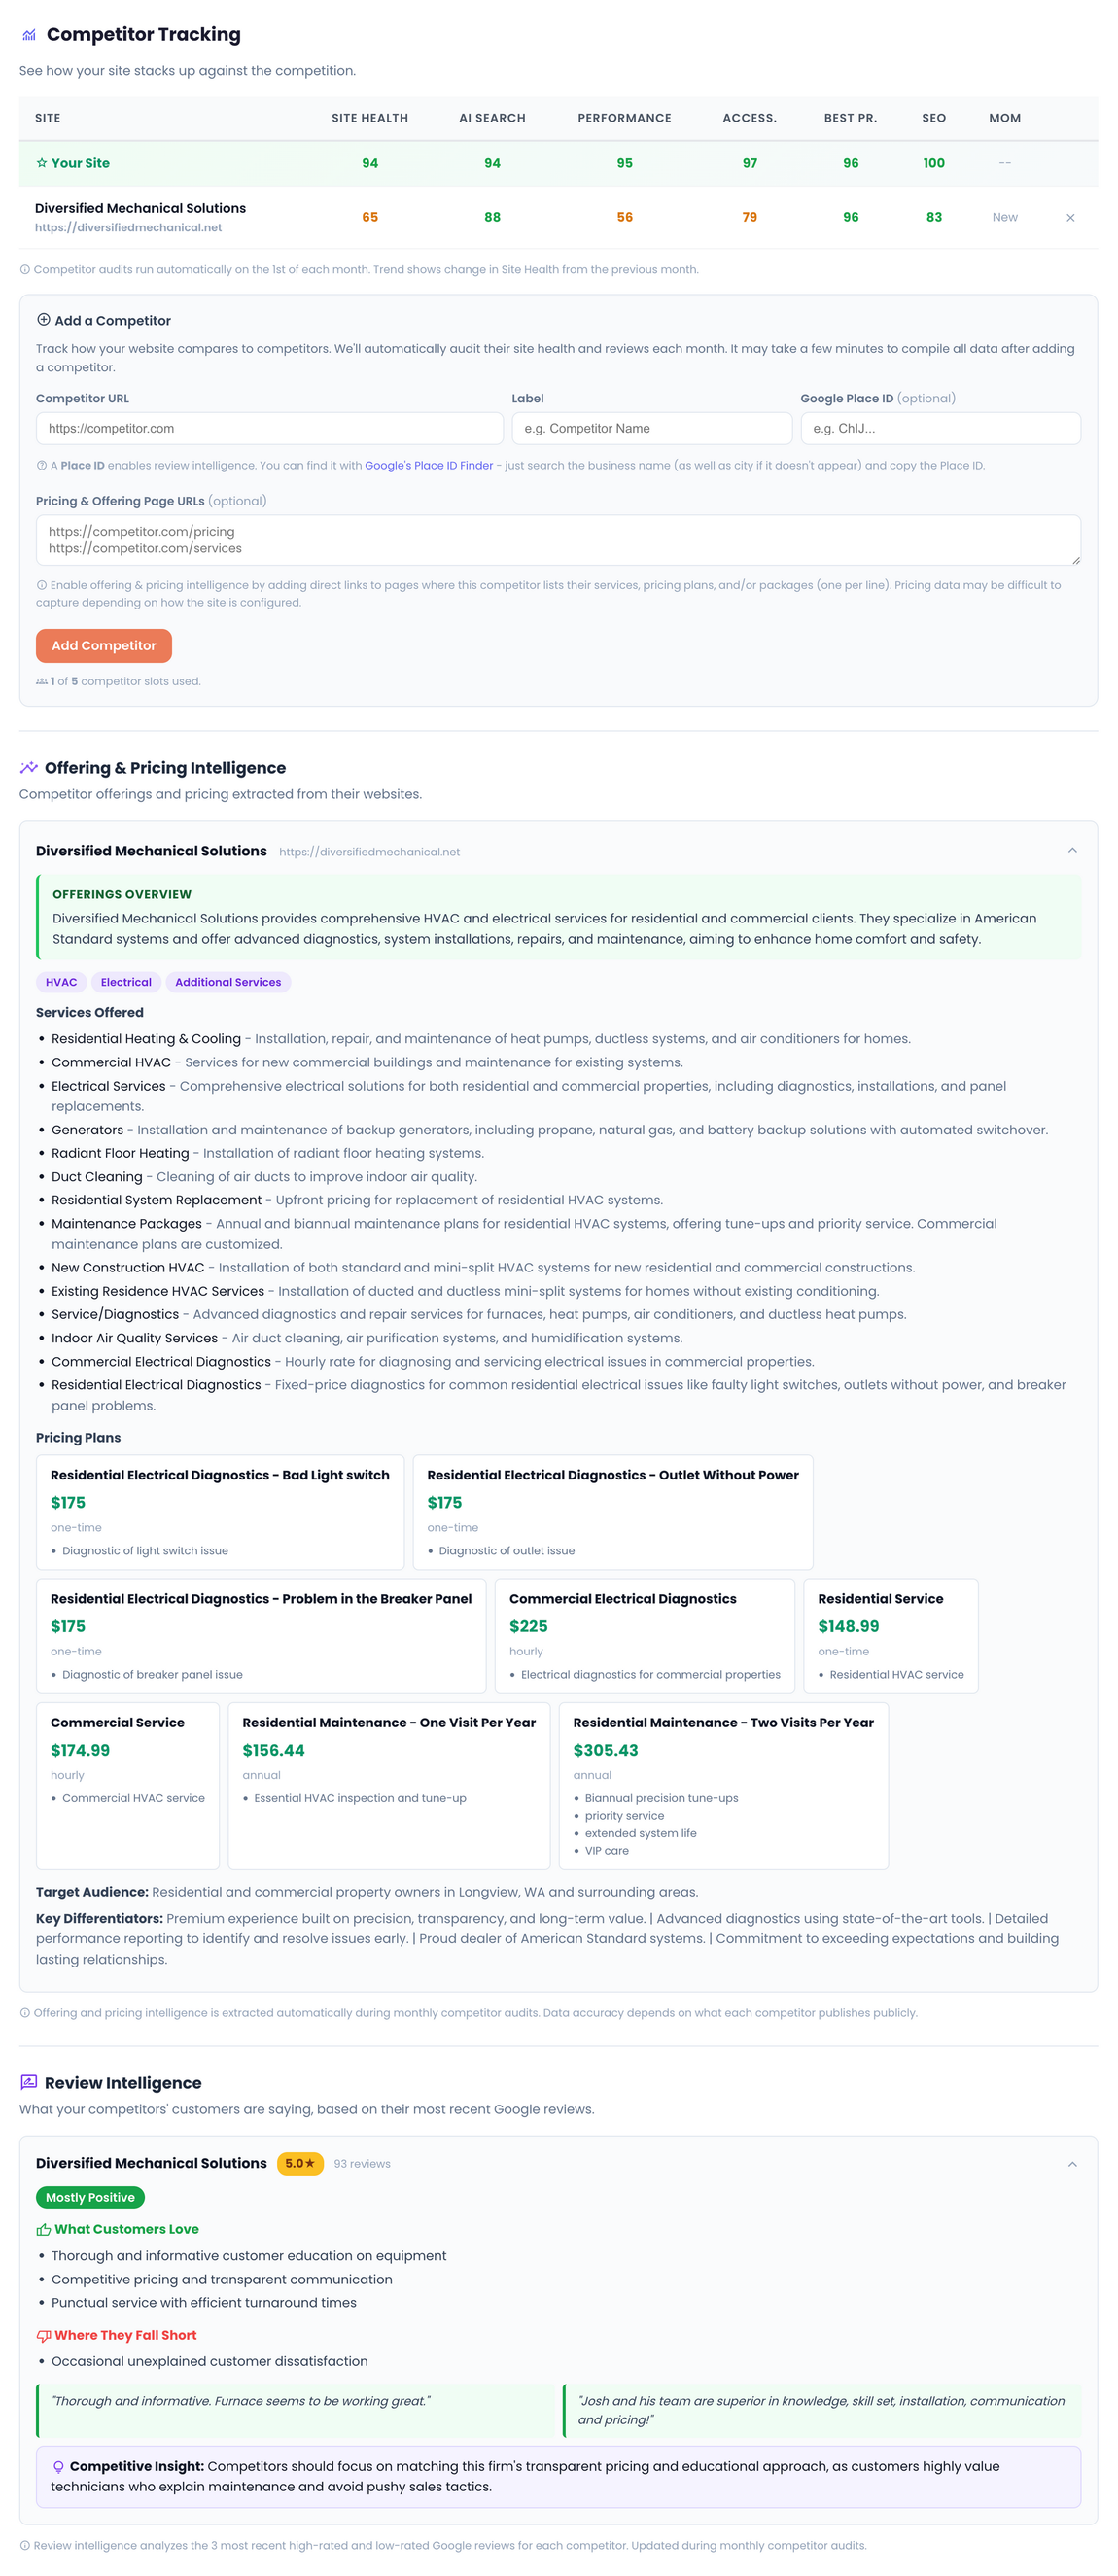
Task: Click the thumbs-up icon beside What Customers Love
Action: [x=43, y=2228]
